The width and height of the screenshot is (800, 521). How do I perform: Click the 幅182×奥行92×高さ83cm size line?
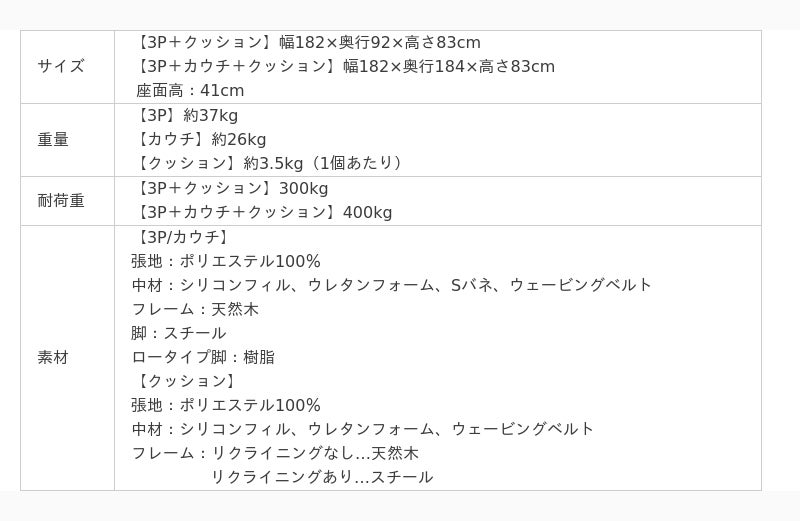(308, 43)
